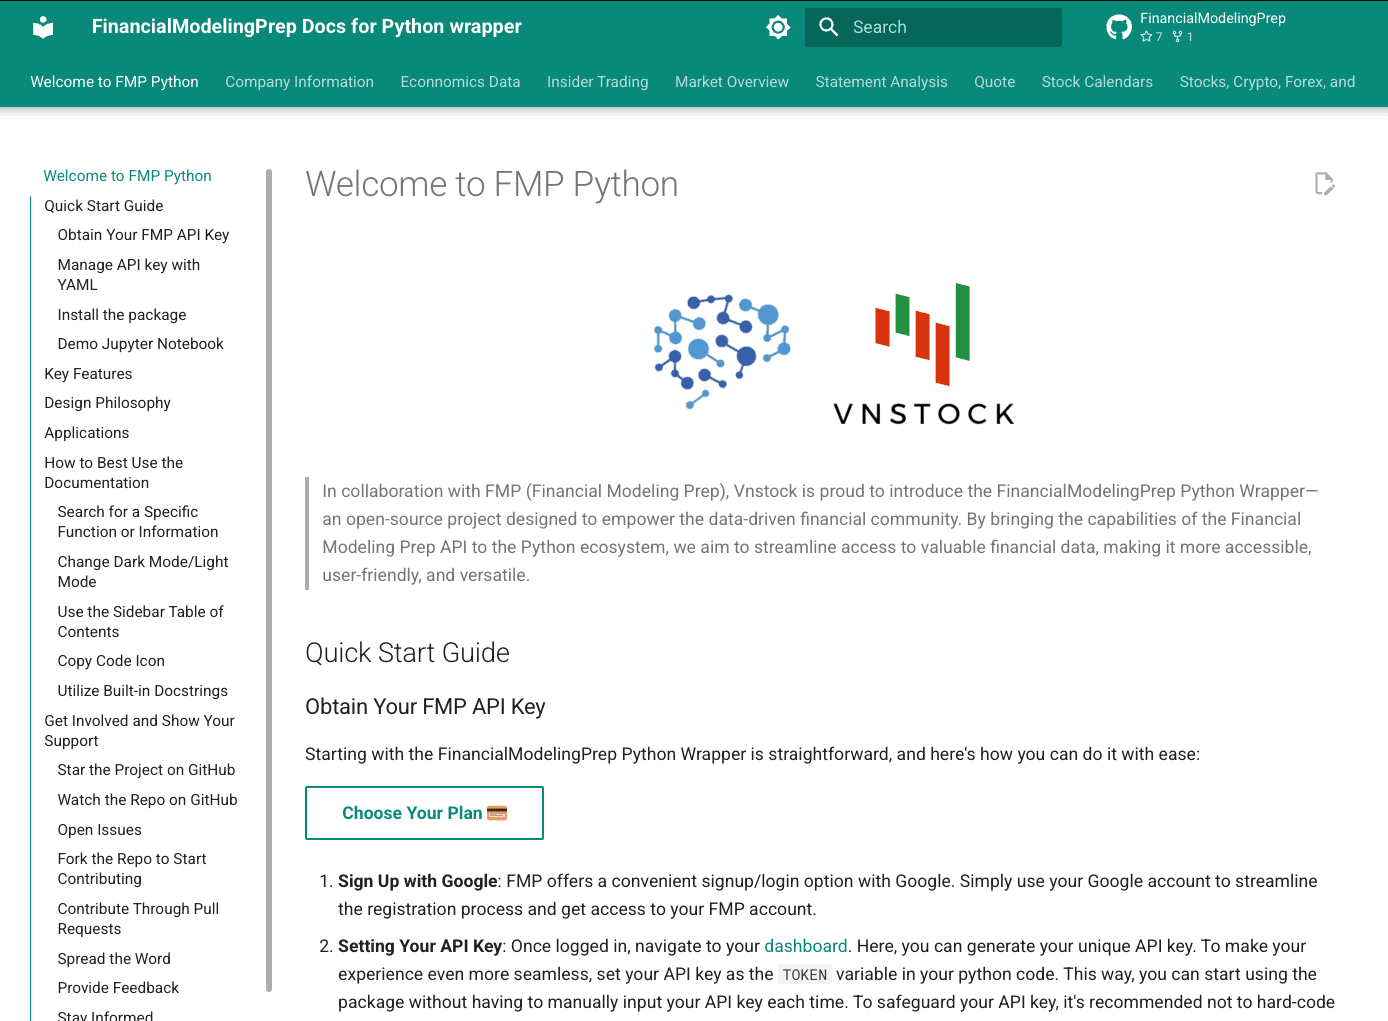
Task: Click the site title FinancialModelingPrep Docs
Action: 306,27
